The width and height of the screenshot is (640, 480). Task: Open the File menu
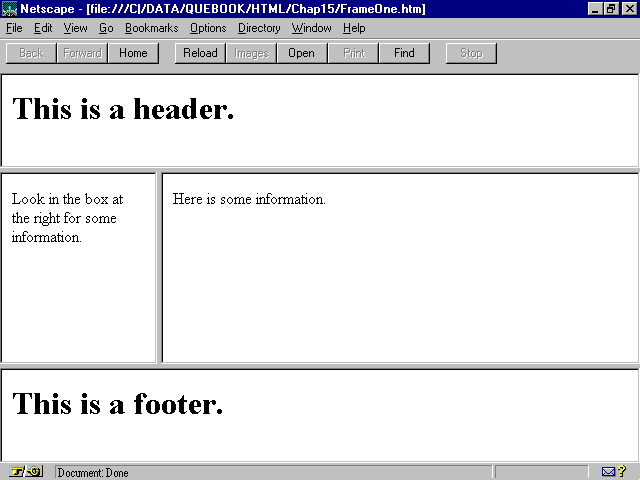point(14,28)
